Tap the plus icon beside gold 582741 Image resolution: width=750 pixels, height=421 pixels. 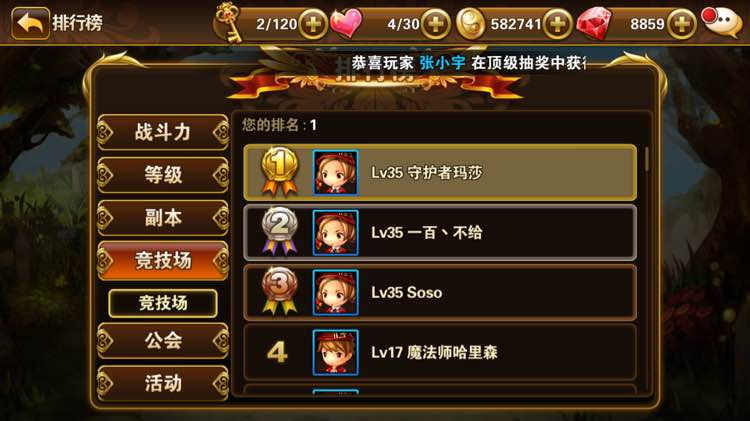[557, 23]
